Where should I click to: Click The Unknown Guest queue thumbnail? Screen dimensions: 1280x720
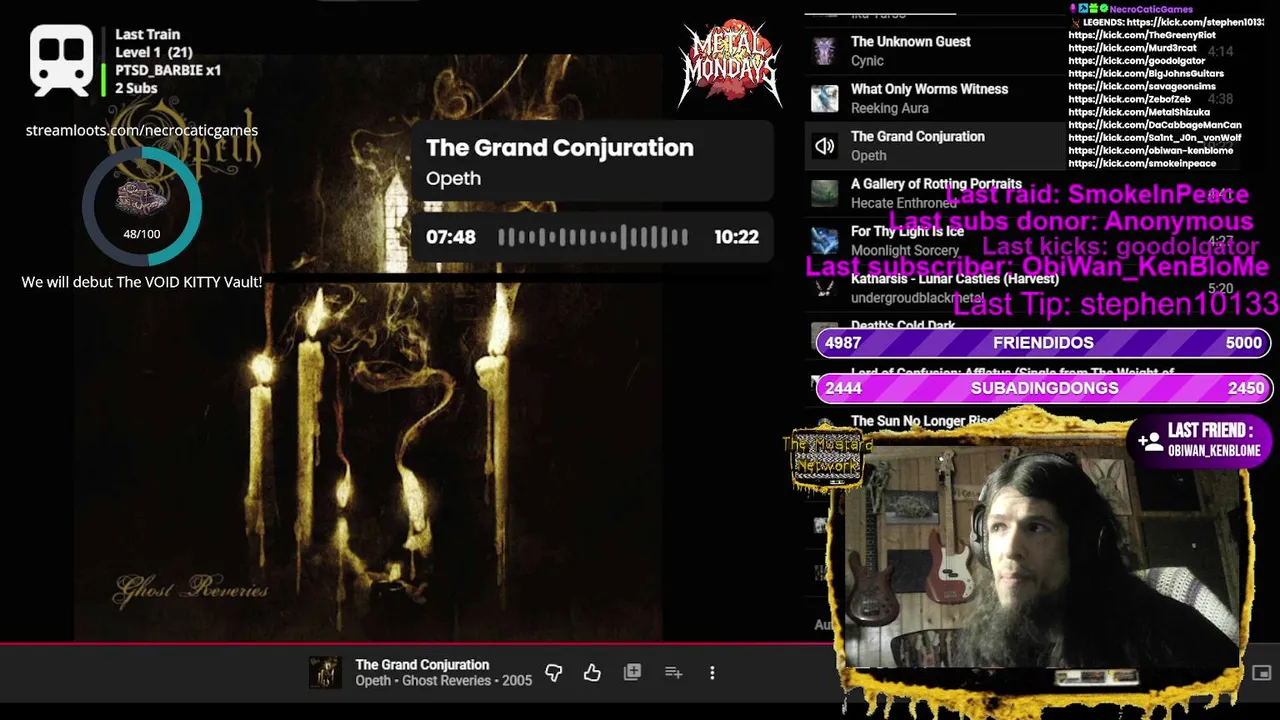coord(824,51)
